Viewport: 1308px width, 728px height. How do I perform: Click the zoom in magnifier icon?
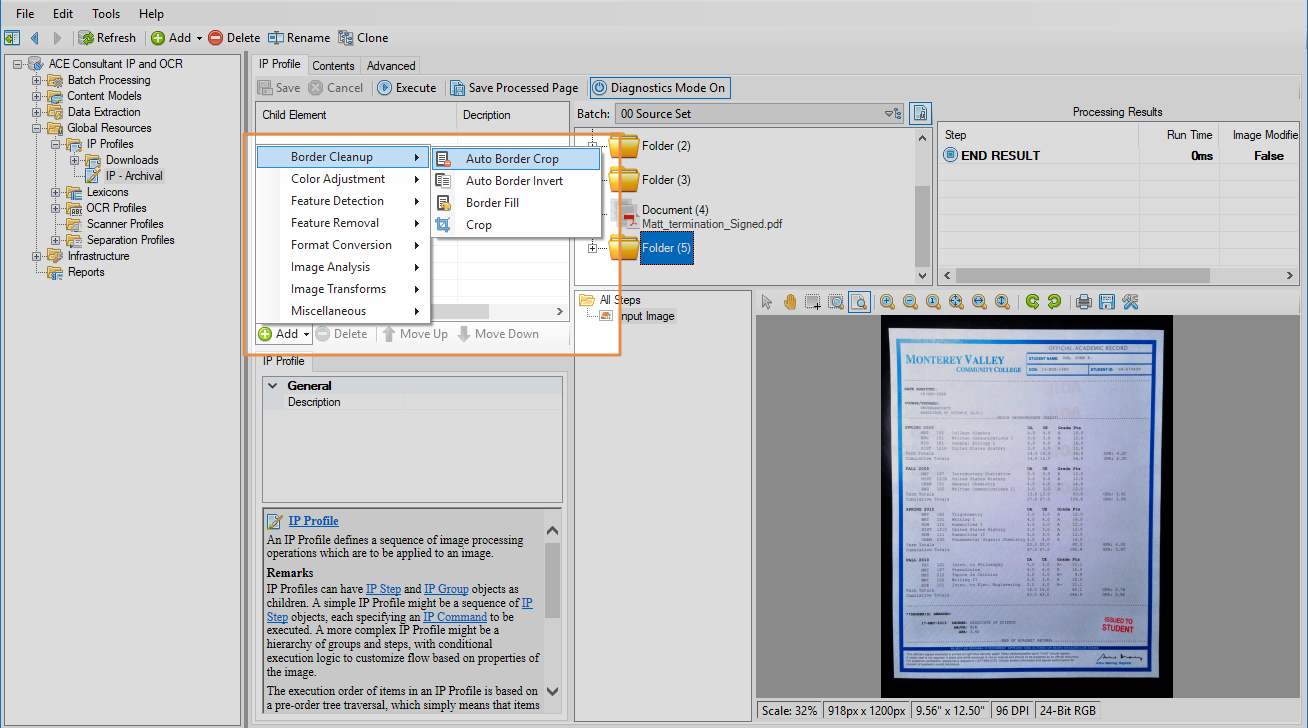pyautogui.click(x=887, y=302)
